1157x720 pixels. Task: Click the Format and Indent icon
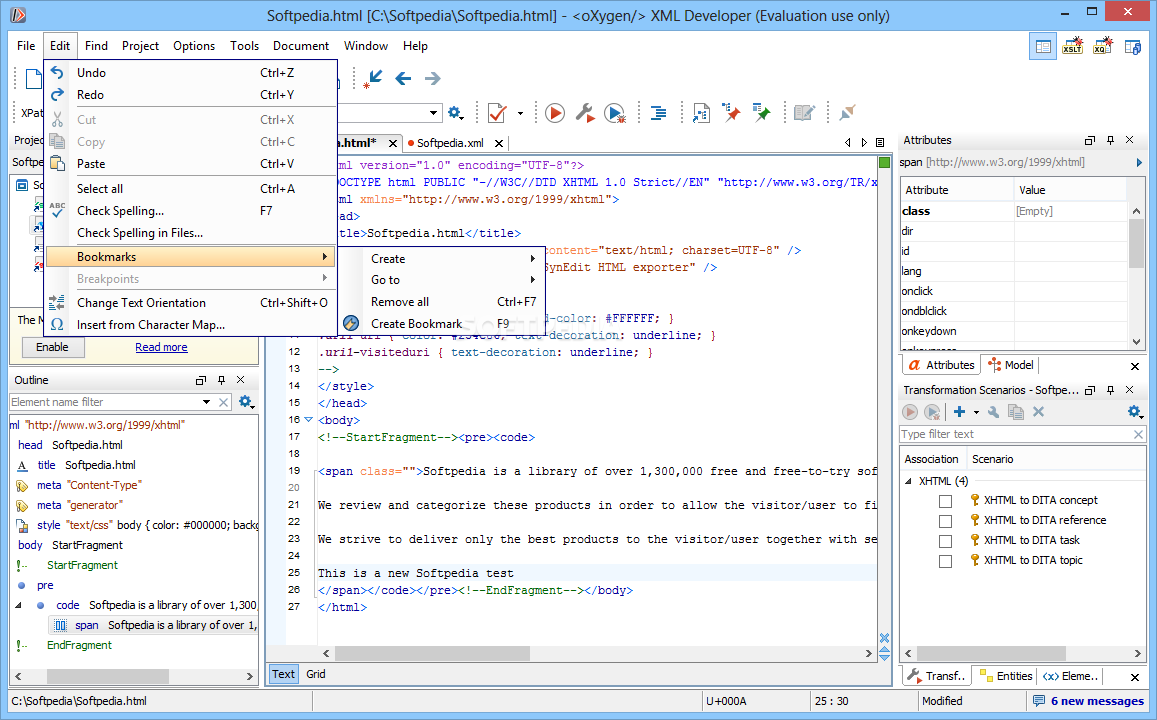click(658, 113)
